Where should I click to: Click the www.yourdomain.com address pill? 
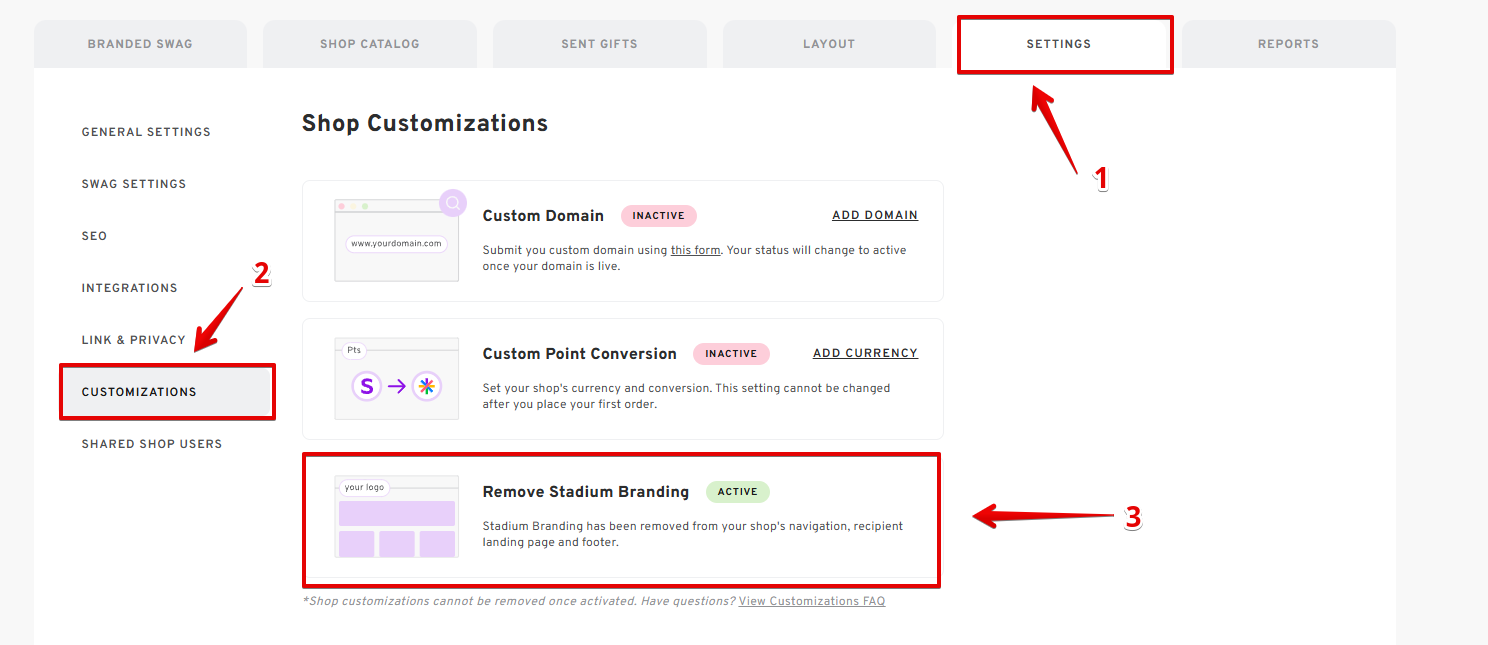[x=396, y=243]
